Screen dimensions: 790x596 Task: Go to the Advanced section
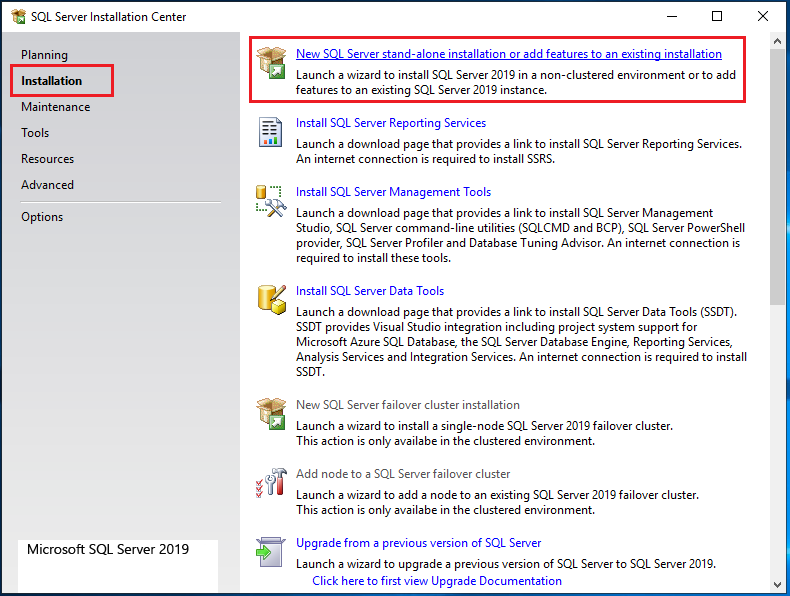coord(47,185)
